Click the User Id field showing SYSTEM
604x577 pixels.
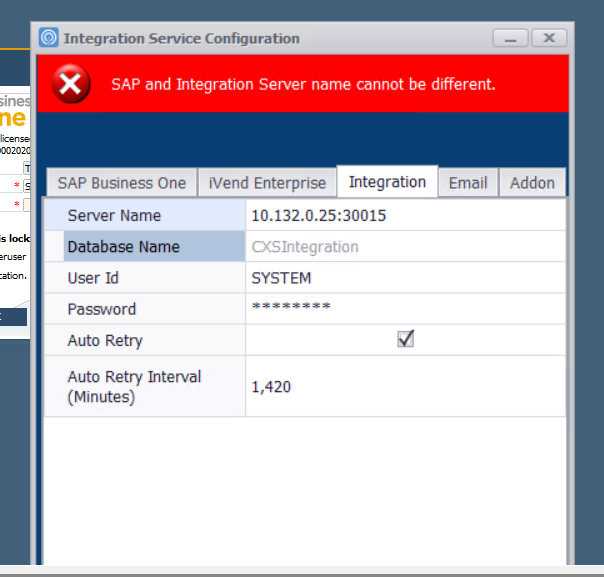click(x=405, y=278)
